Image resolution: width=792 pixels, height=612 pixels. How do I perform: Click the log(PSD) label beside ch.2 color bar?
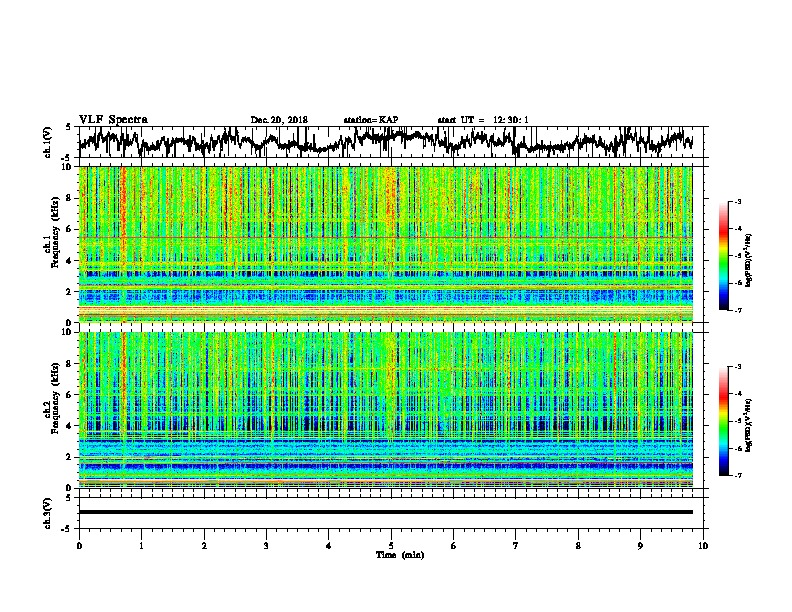pos(748,425)
